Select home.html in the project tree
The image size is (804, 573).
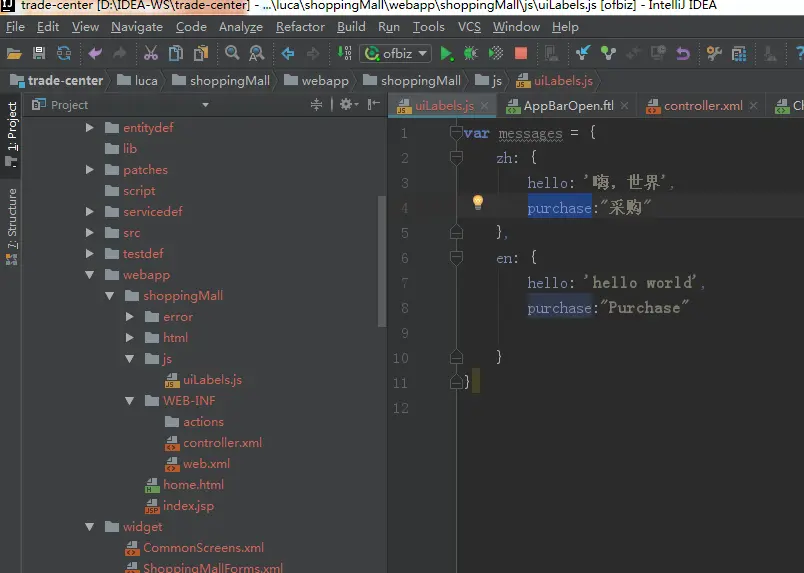[185, 485]
